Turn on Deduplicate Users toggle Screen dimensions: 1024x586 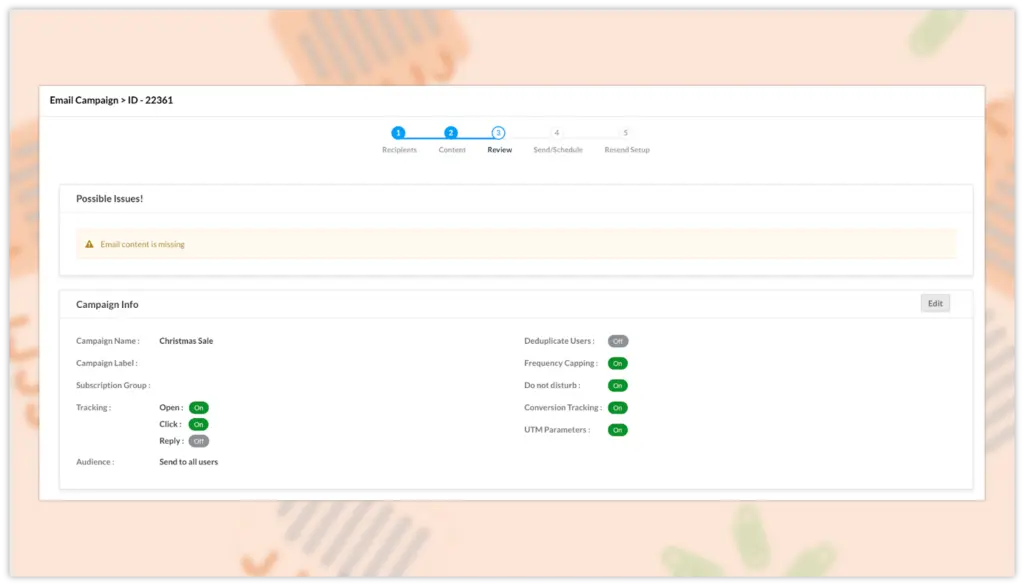618,341
